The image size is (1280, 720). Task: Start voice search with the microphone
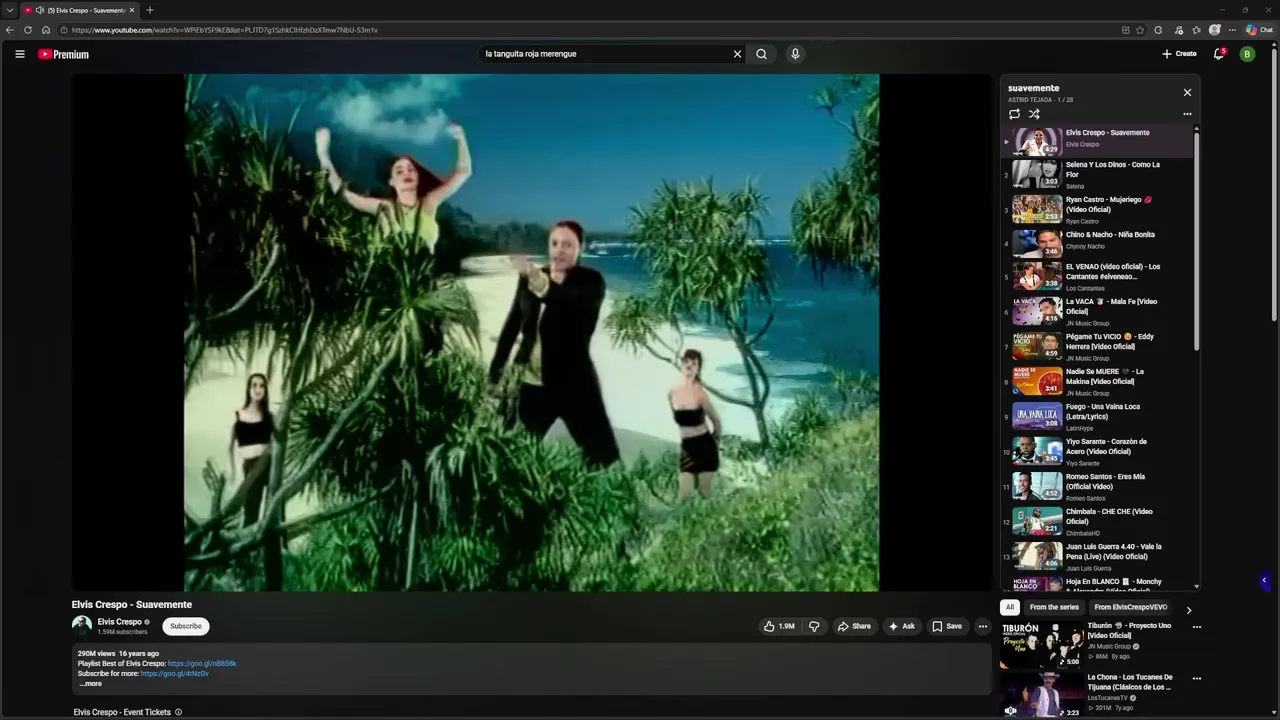click(x=795, y=54)
